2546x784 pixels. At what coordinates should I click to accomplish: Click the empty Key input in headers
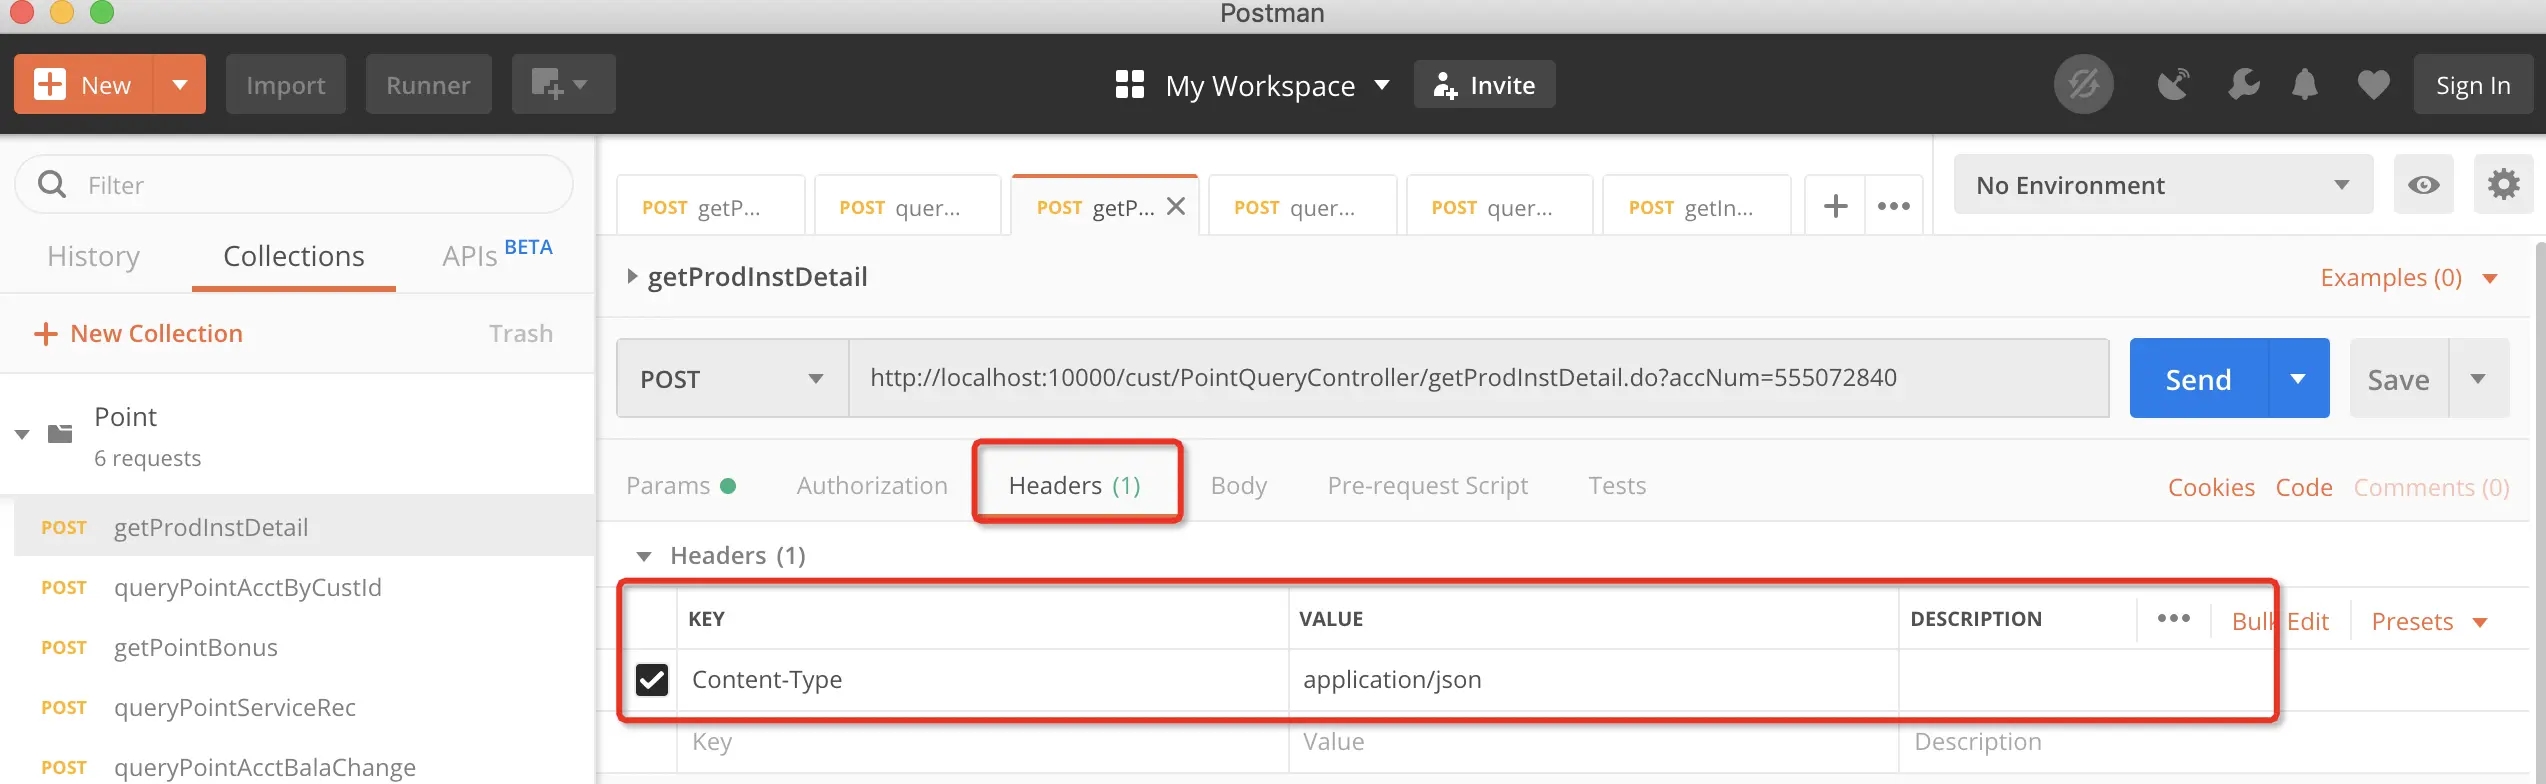pyautogui.click(x=982, y=742)
